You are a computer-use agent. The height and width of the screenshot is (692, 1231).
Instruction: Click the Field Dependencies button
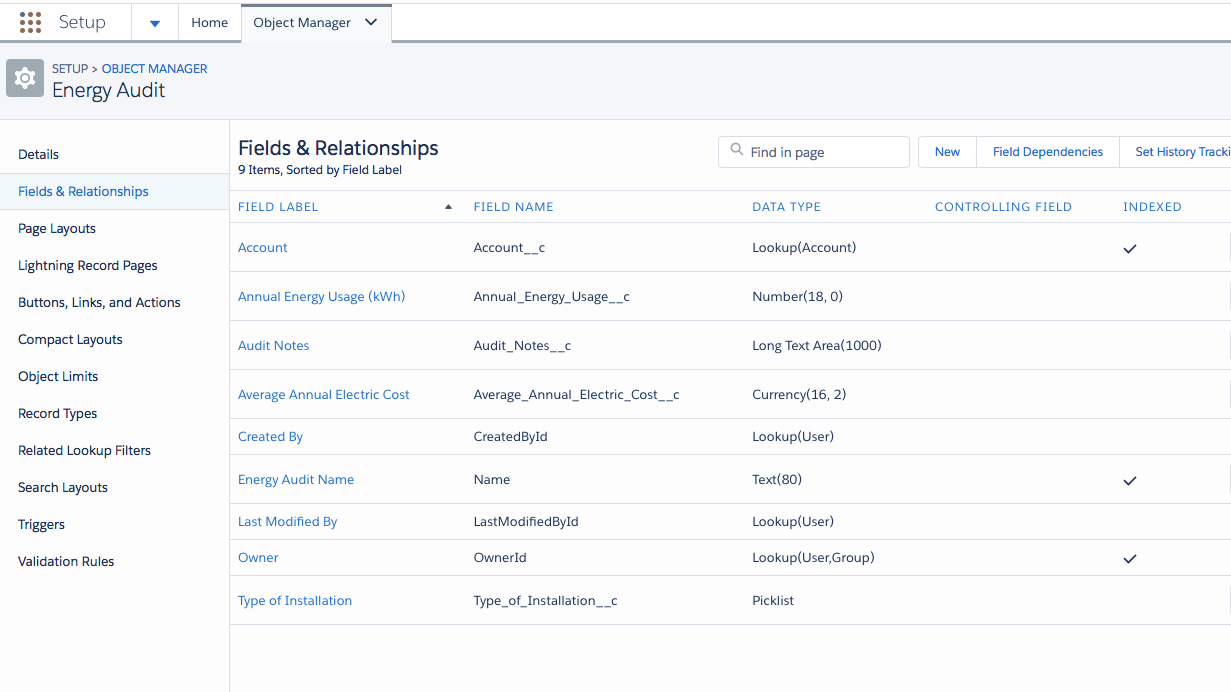(x=1047, y=152)
